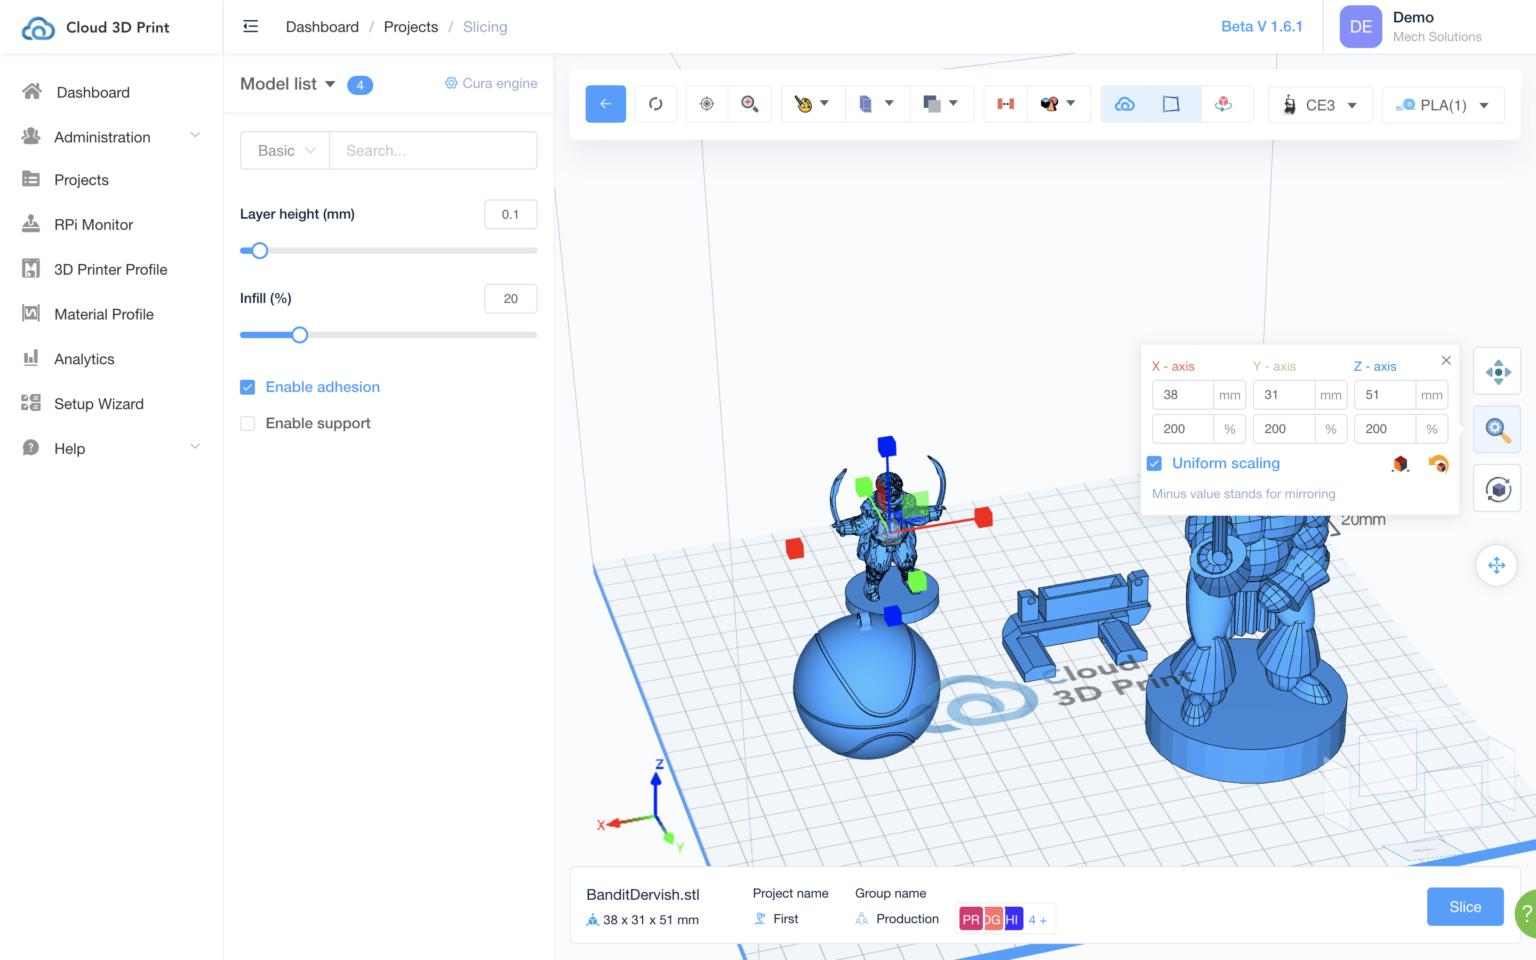Enable support generation

pyautogui.click(x=247, y=423)
